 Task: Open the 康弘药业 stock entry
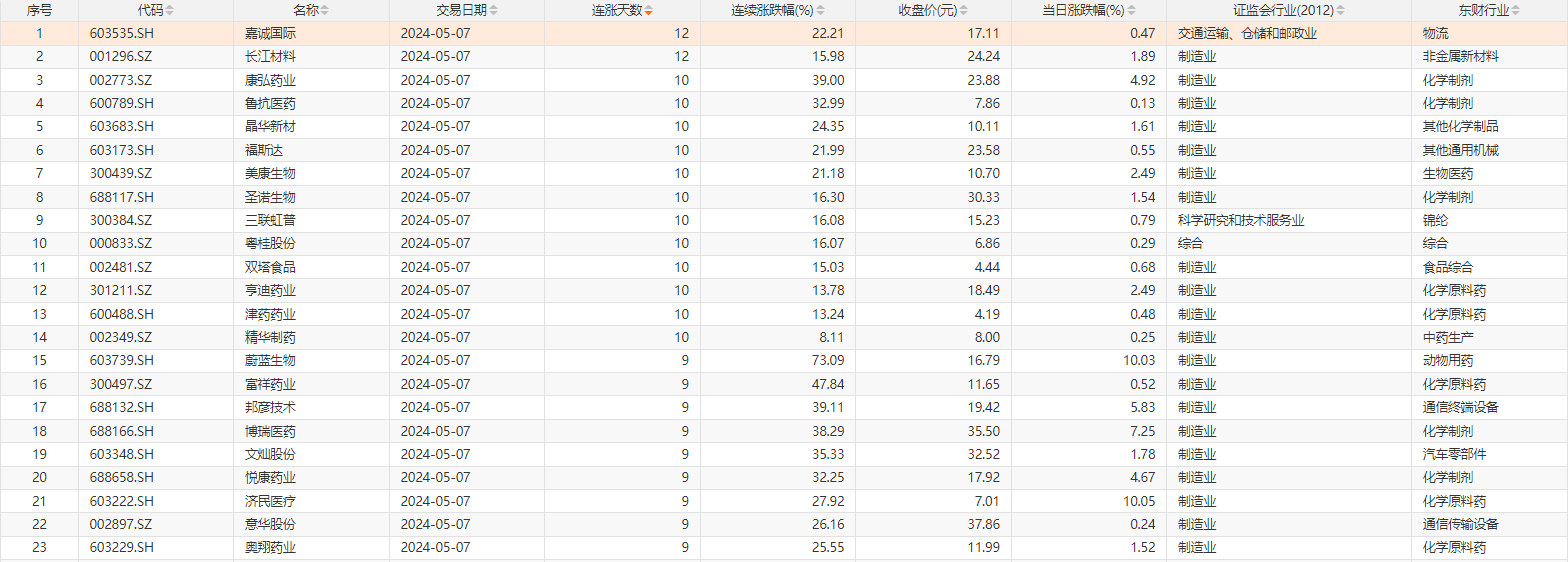point(270,80)
